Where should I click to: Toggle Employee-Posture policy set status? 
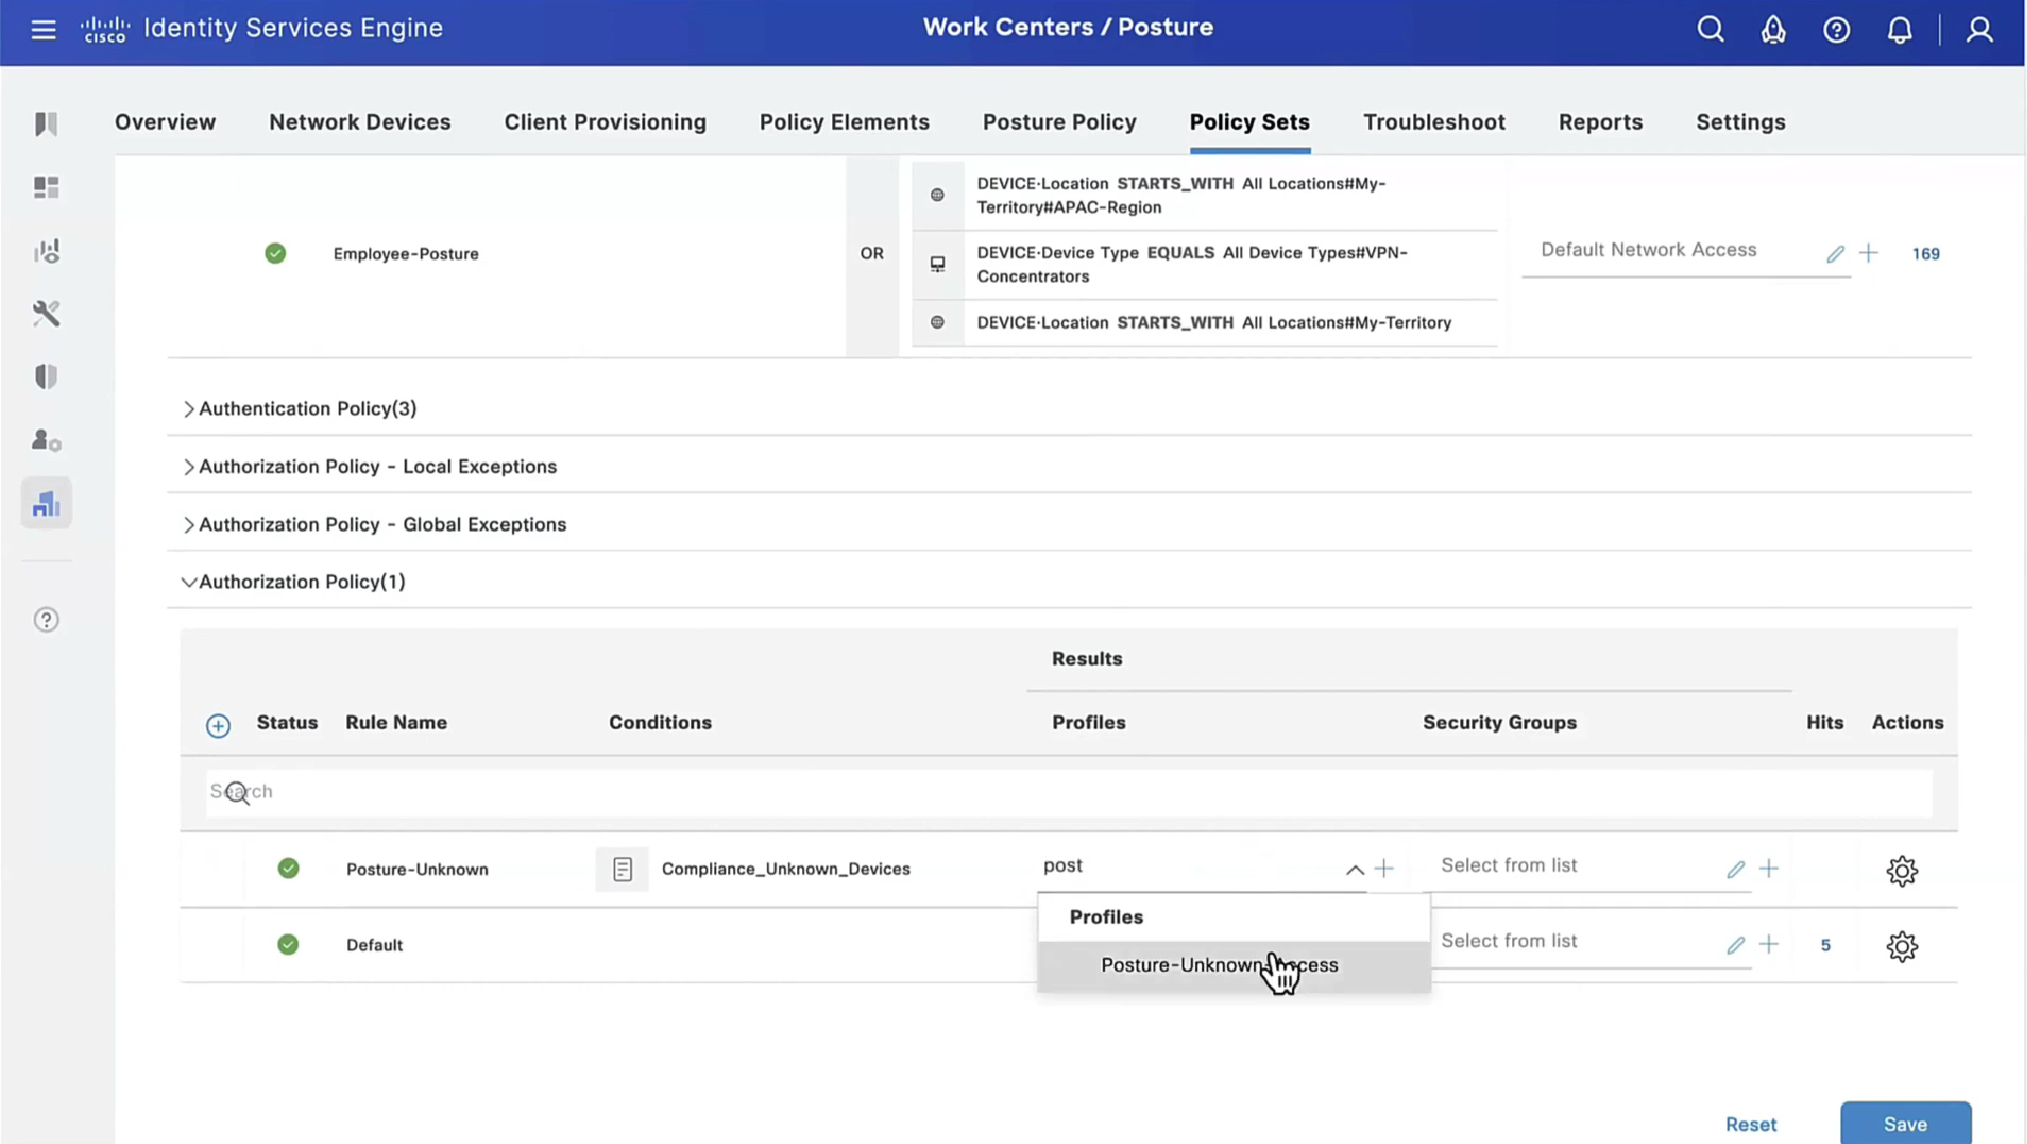pyautogui.click(x=276, y=253)
